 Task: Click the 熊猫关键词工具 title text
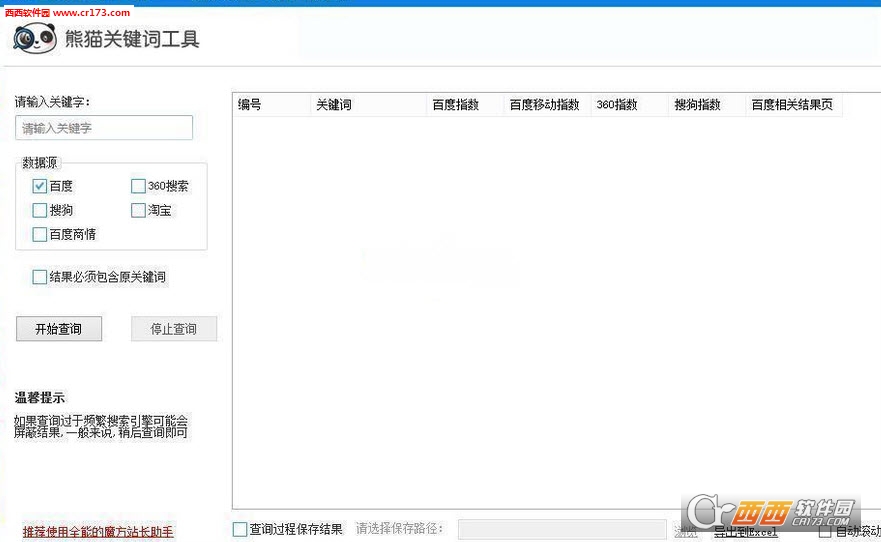pyautogui.click(x=132, y=39)
